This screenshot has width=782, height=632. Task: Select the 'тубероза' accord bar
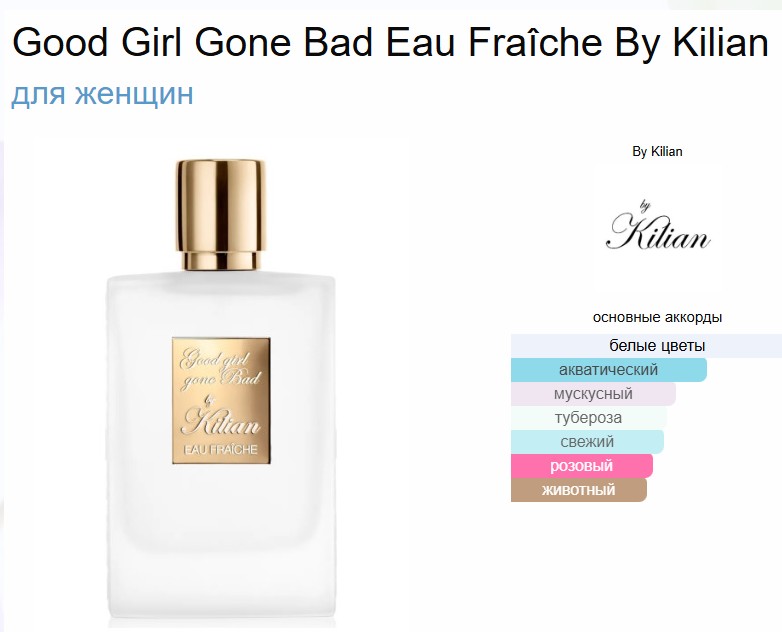tap(589, 418)
